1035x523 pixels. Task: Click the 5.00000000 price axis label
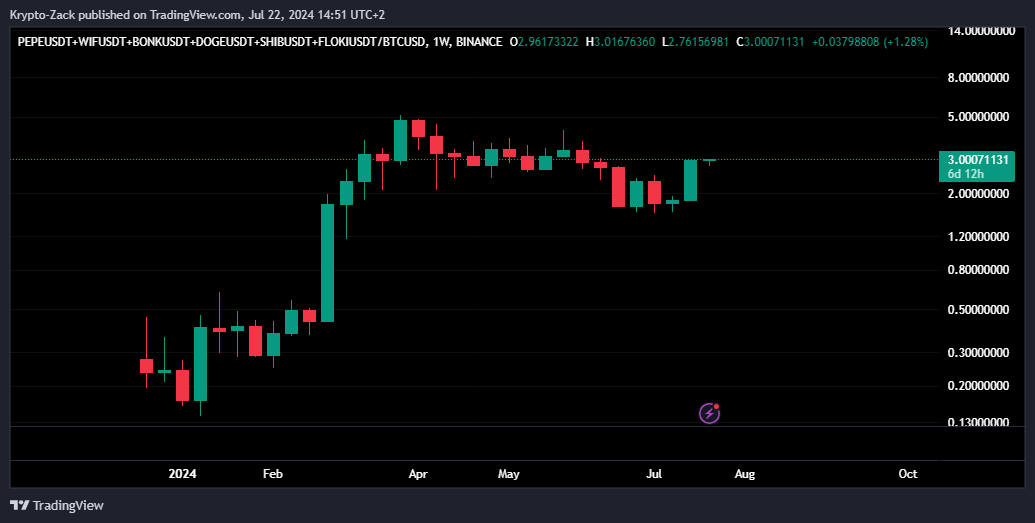(x=978, y=117)
